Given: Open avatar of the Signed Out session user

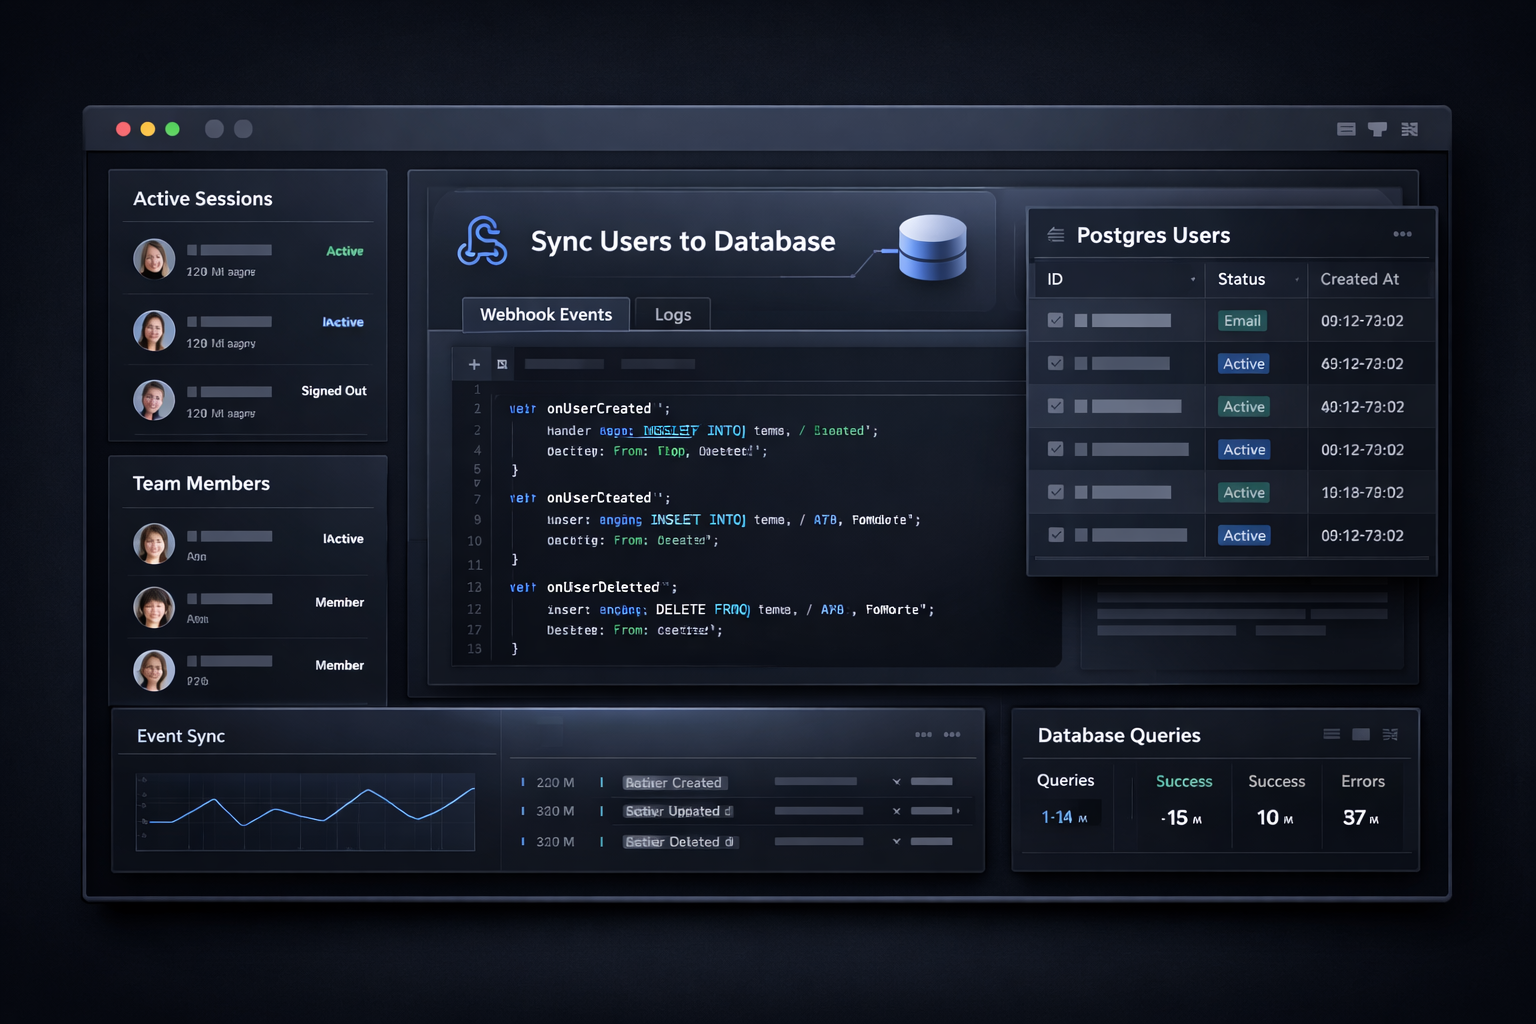Looking at the screenshot, I should click(x=154, y=400).
